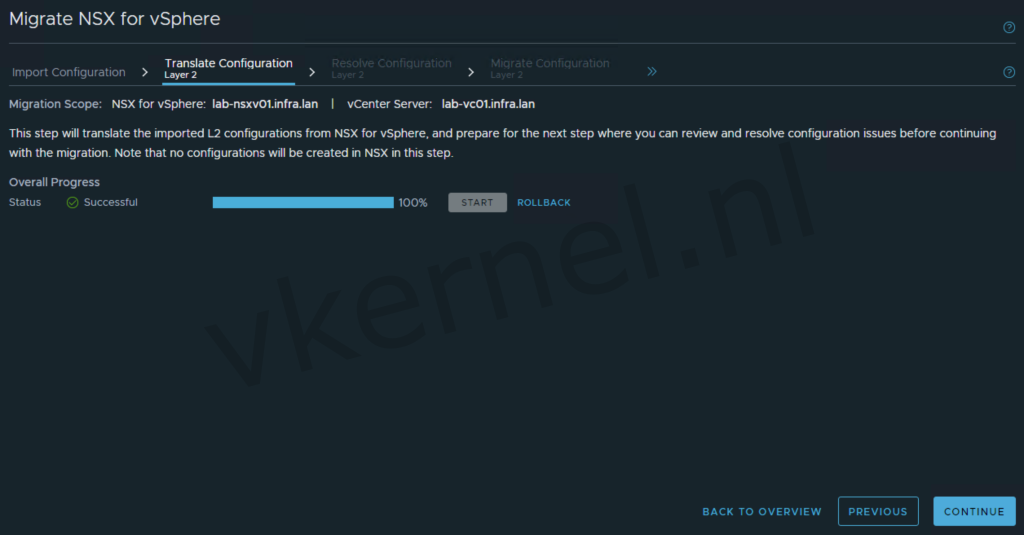
Task: Click the overall progress bar
Action: coord(303,203)
